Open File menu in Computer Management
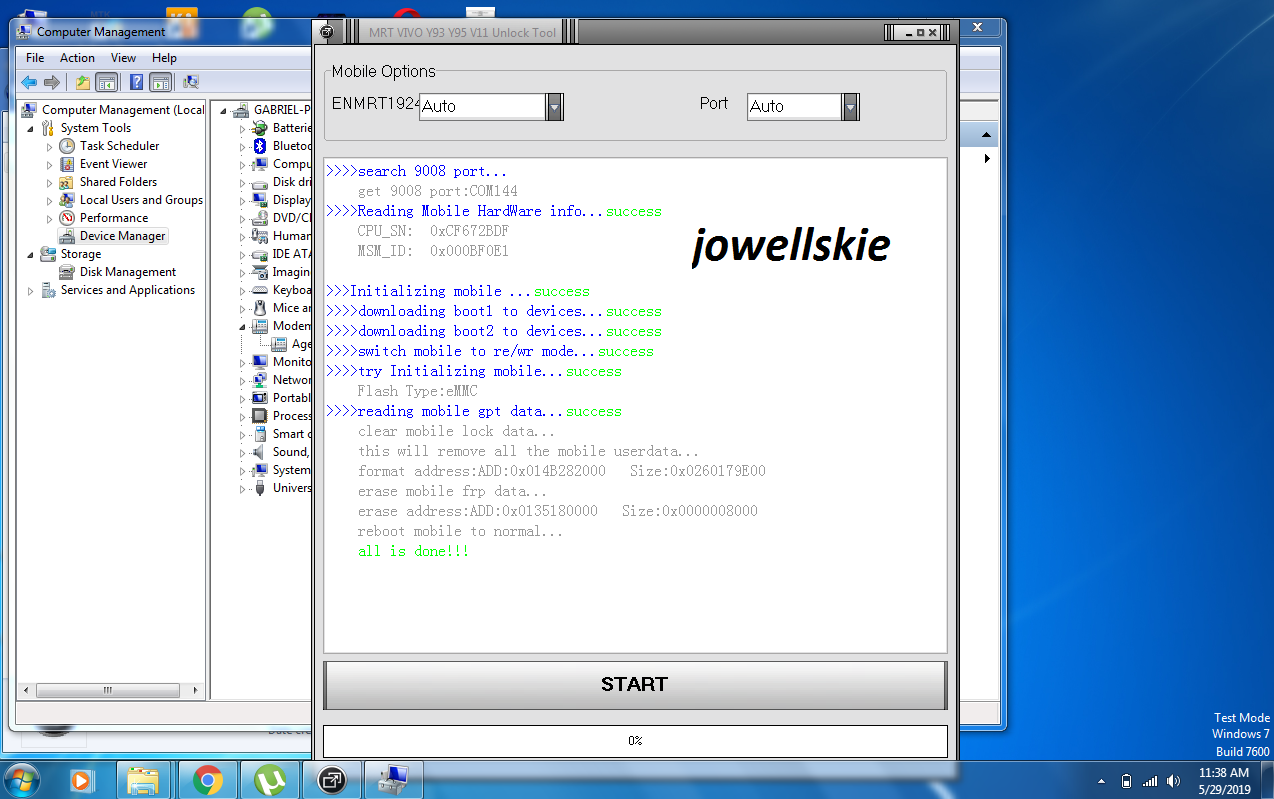The height and width of the screenshot is (799, 1274). tap(35, 58)
